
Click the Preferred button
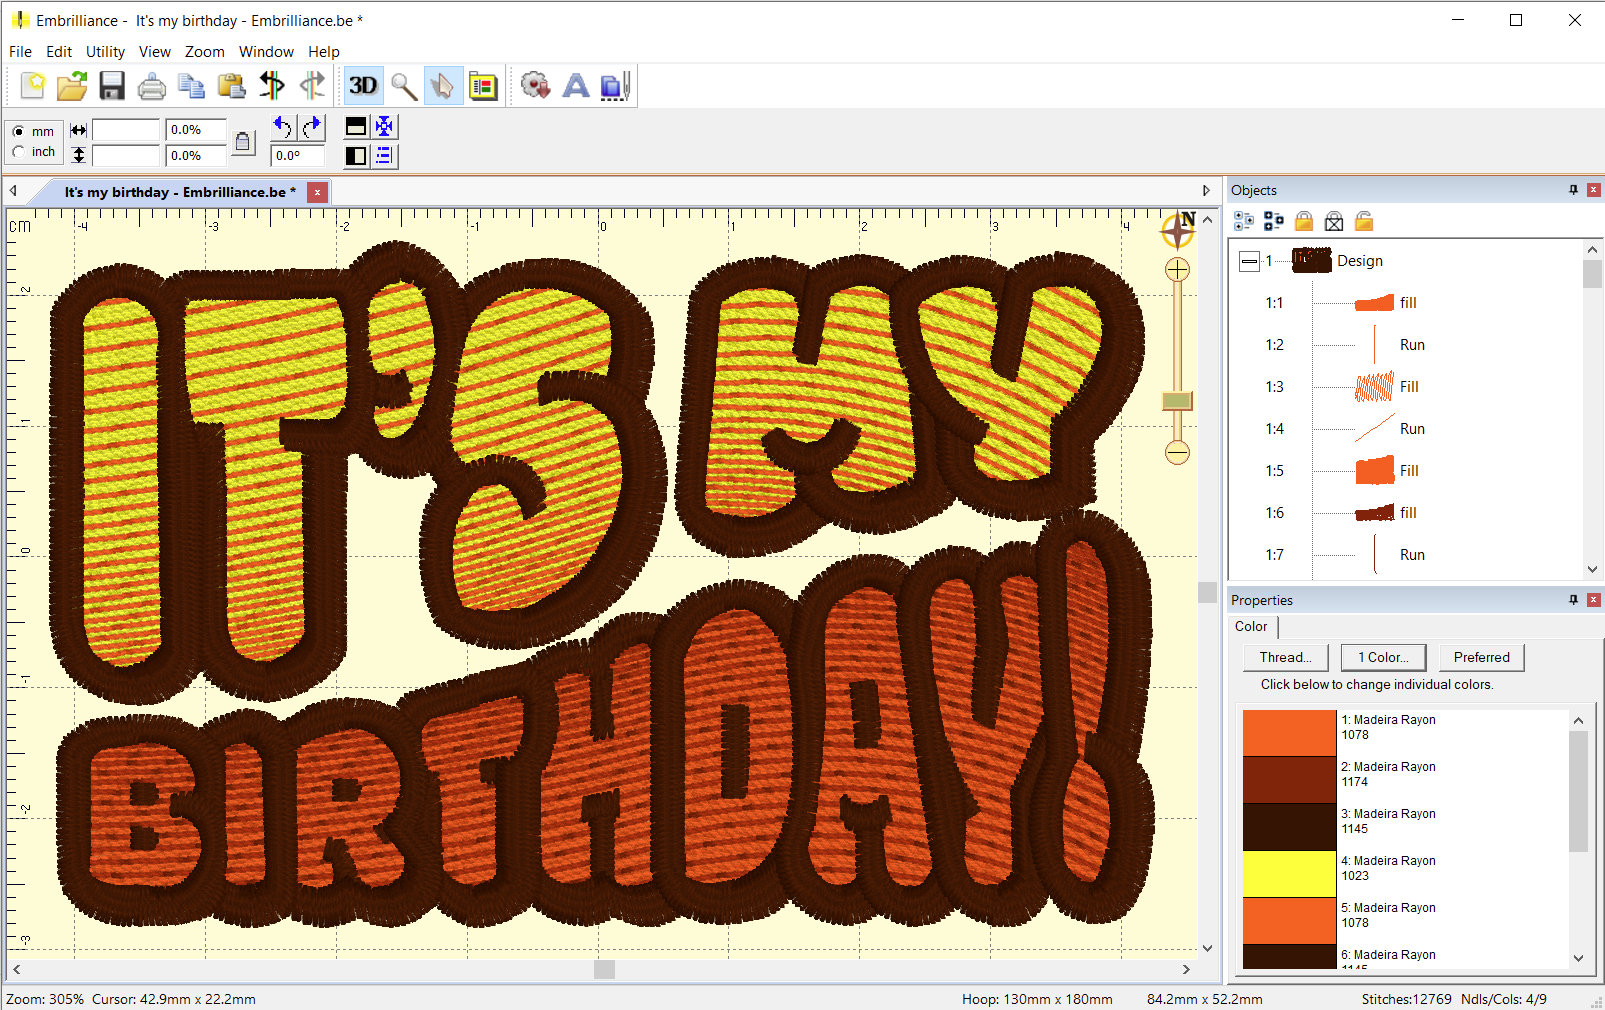pos(1481,657)
